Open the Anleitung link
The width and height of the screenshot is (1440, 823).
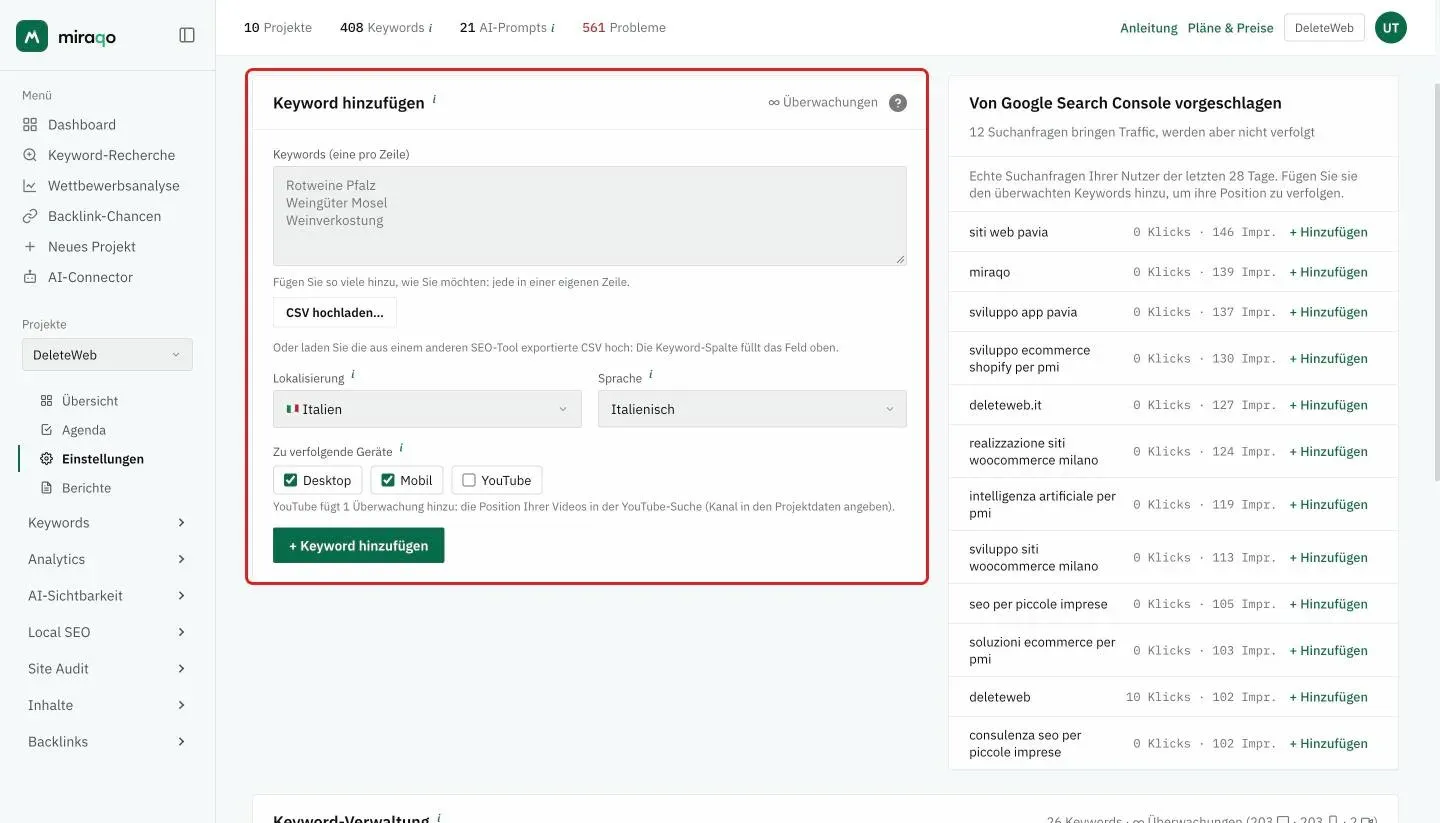(x=1149, y=28)
